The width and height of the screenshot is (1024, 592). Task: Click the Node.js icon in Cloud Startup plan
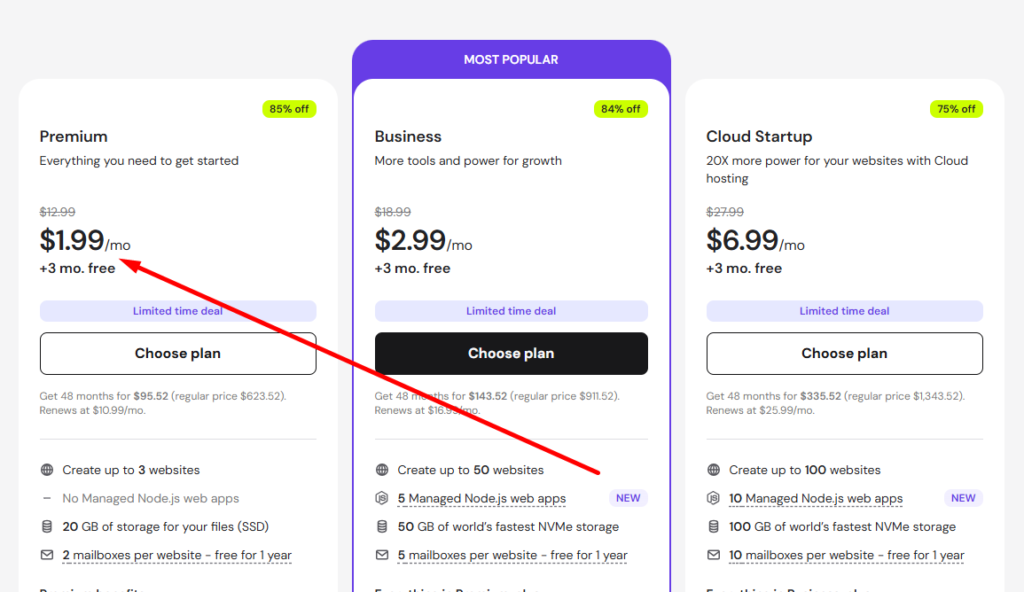click(x=714, y=497)
